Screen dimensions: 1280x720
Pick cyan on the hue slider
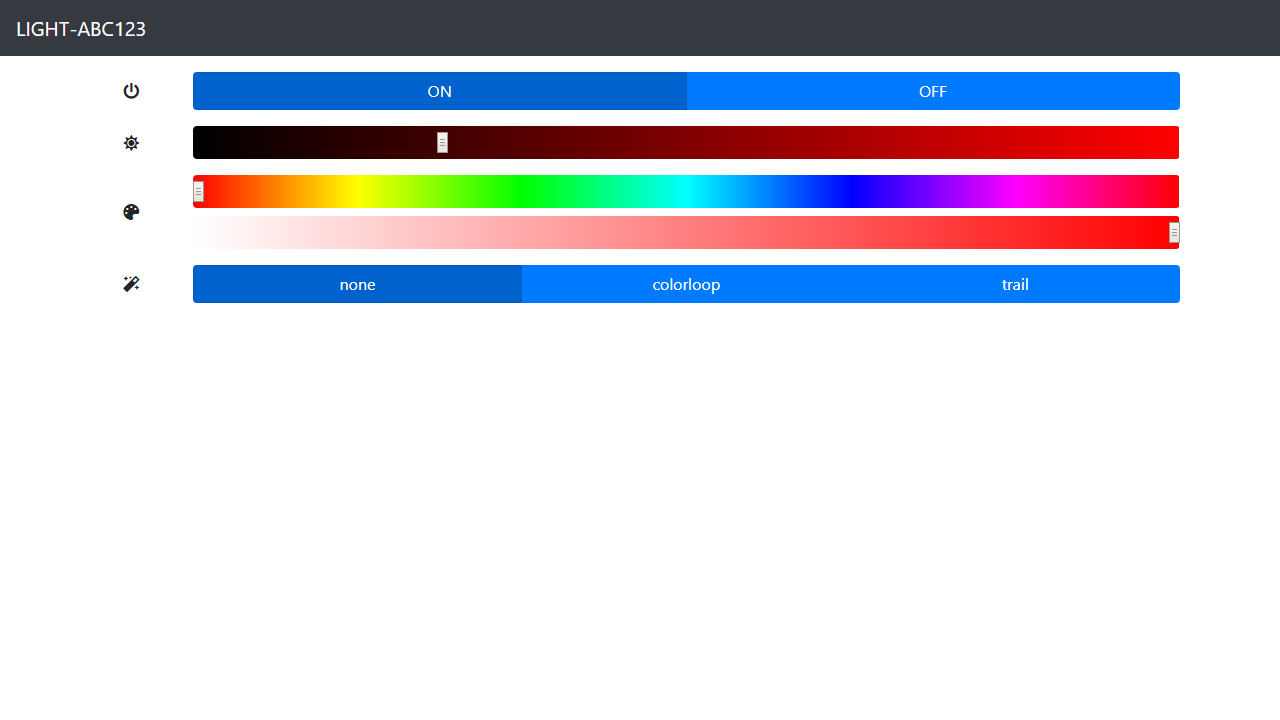click(686, 192)
